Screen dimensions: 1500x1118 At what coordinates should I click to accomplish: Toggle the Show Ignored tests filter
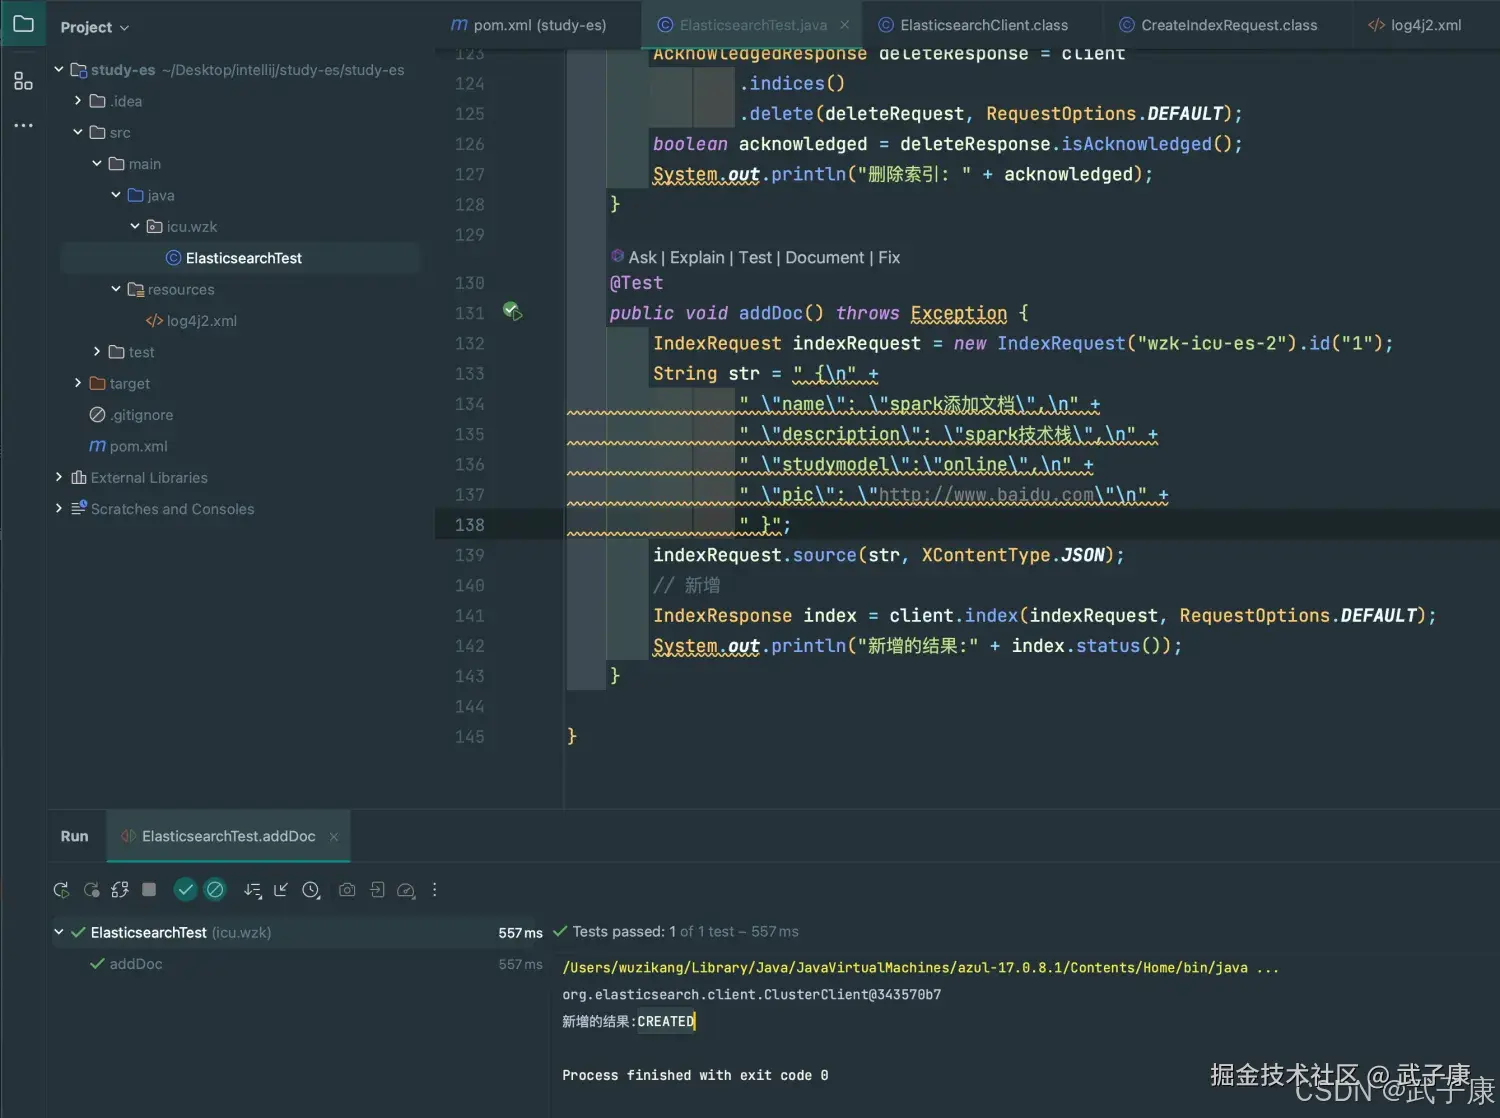(x=215, y=889)
